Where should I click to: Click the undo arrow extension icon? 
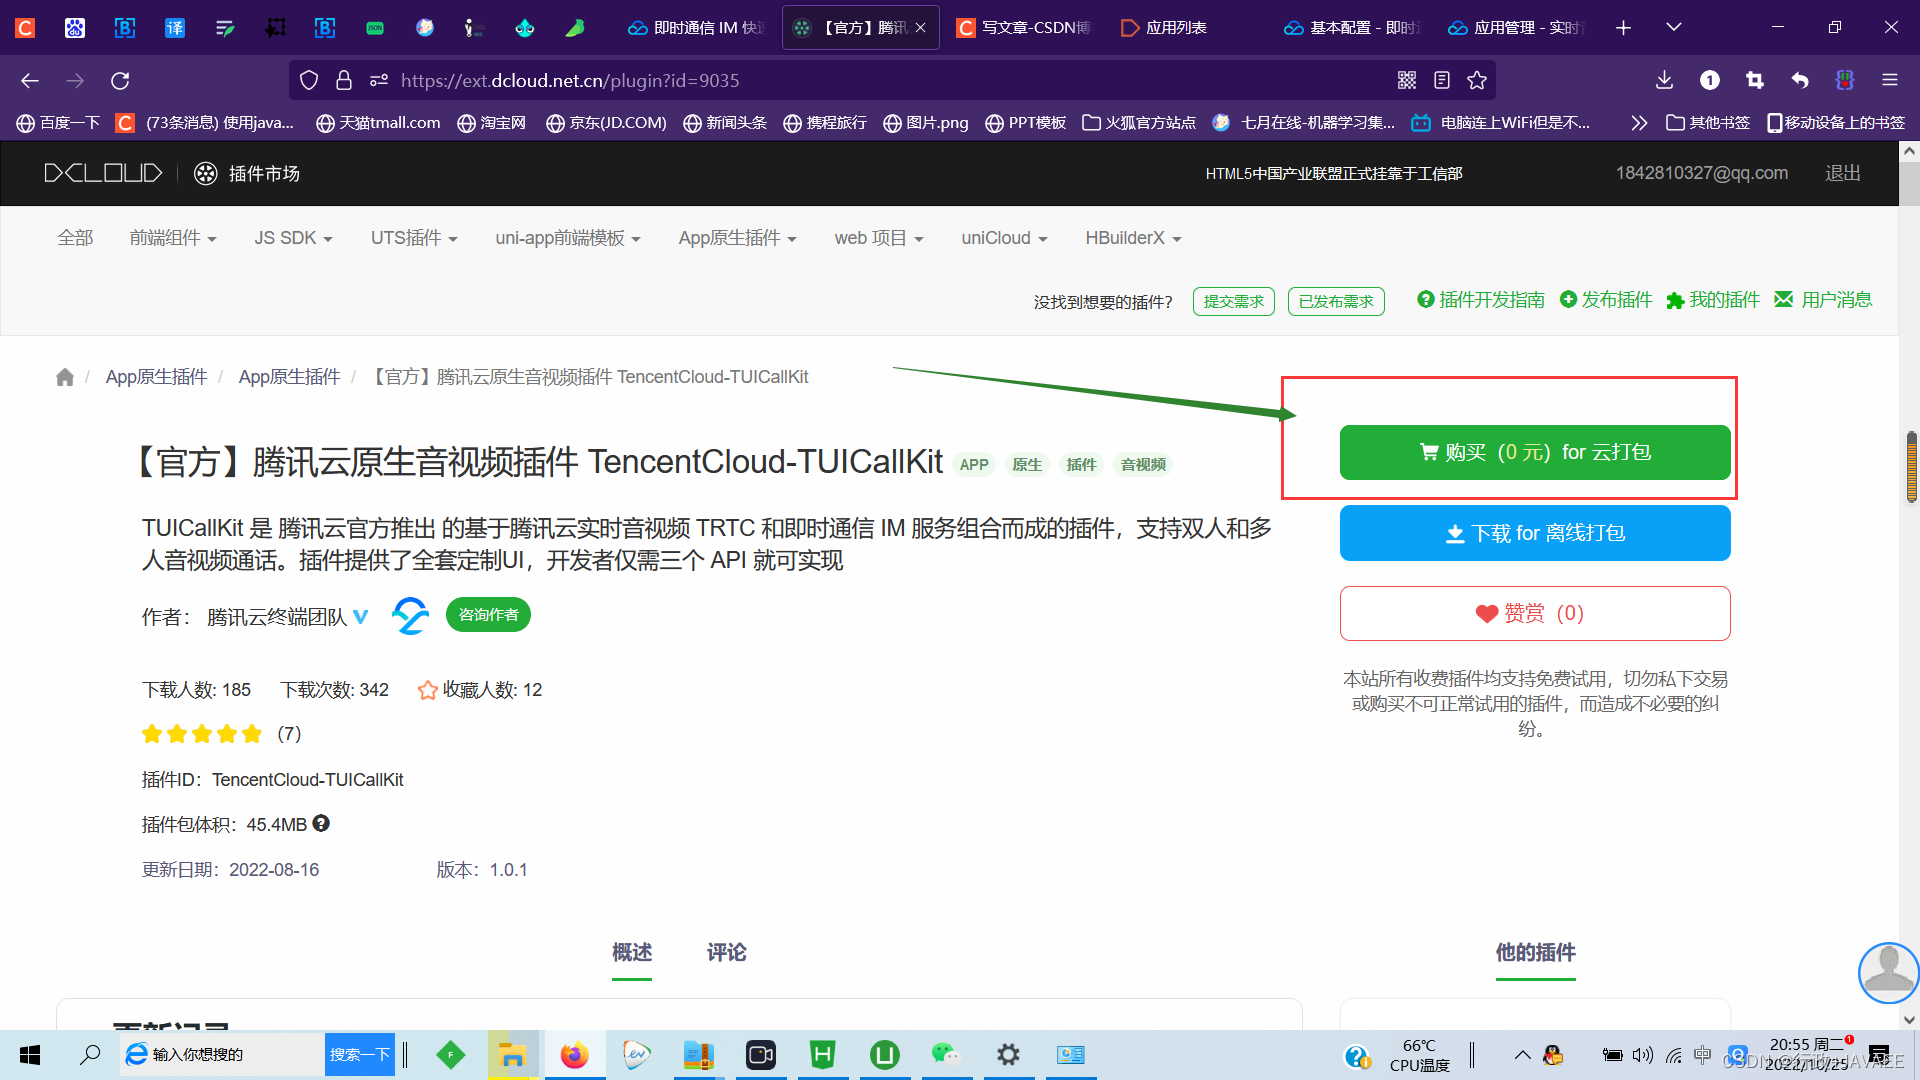(1800, 80)
